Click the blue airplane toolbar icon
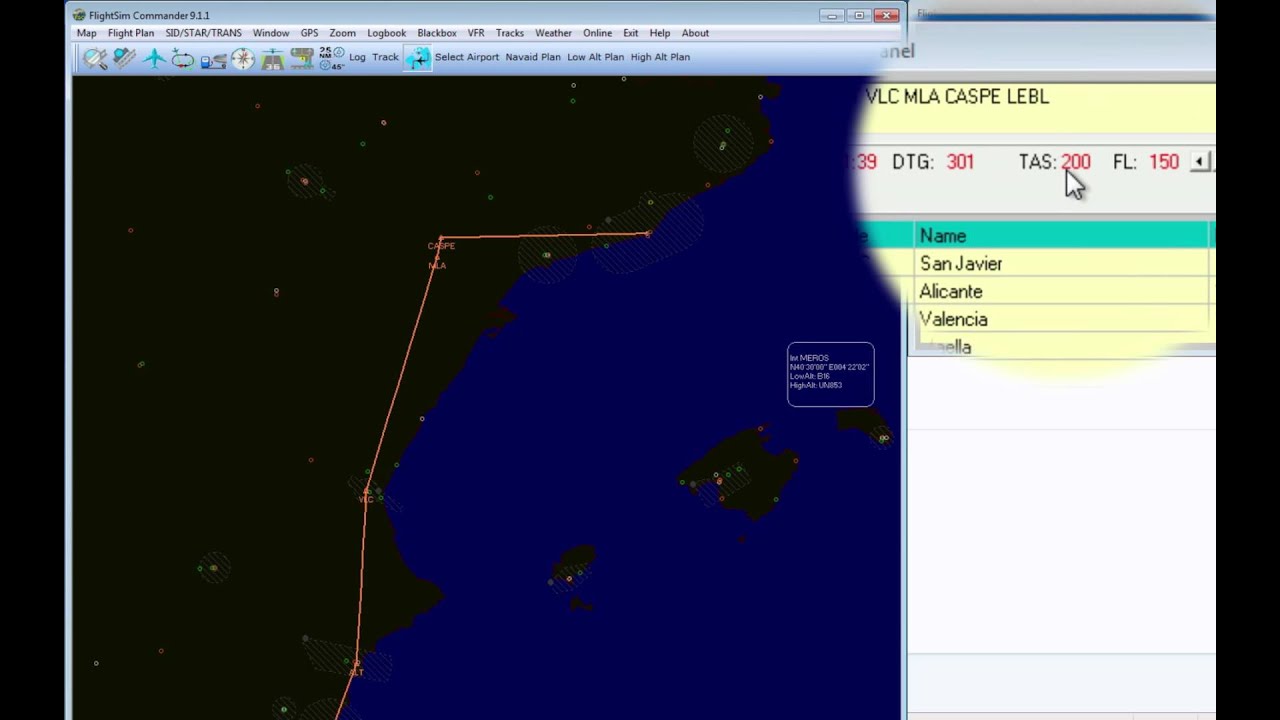Screen dimensions: 1280x720 154,58
